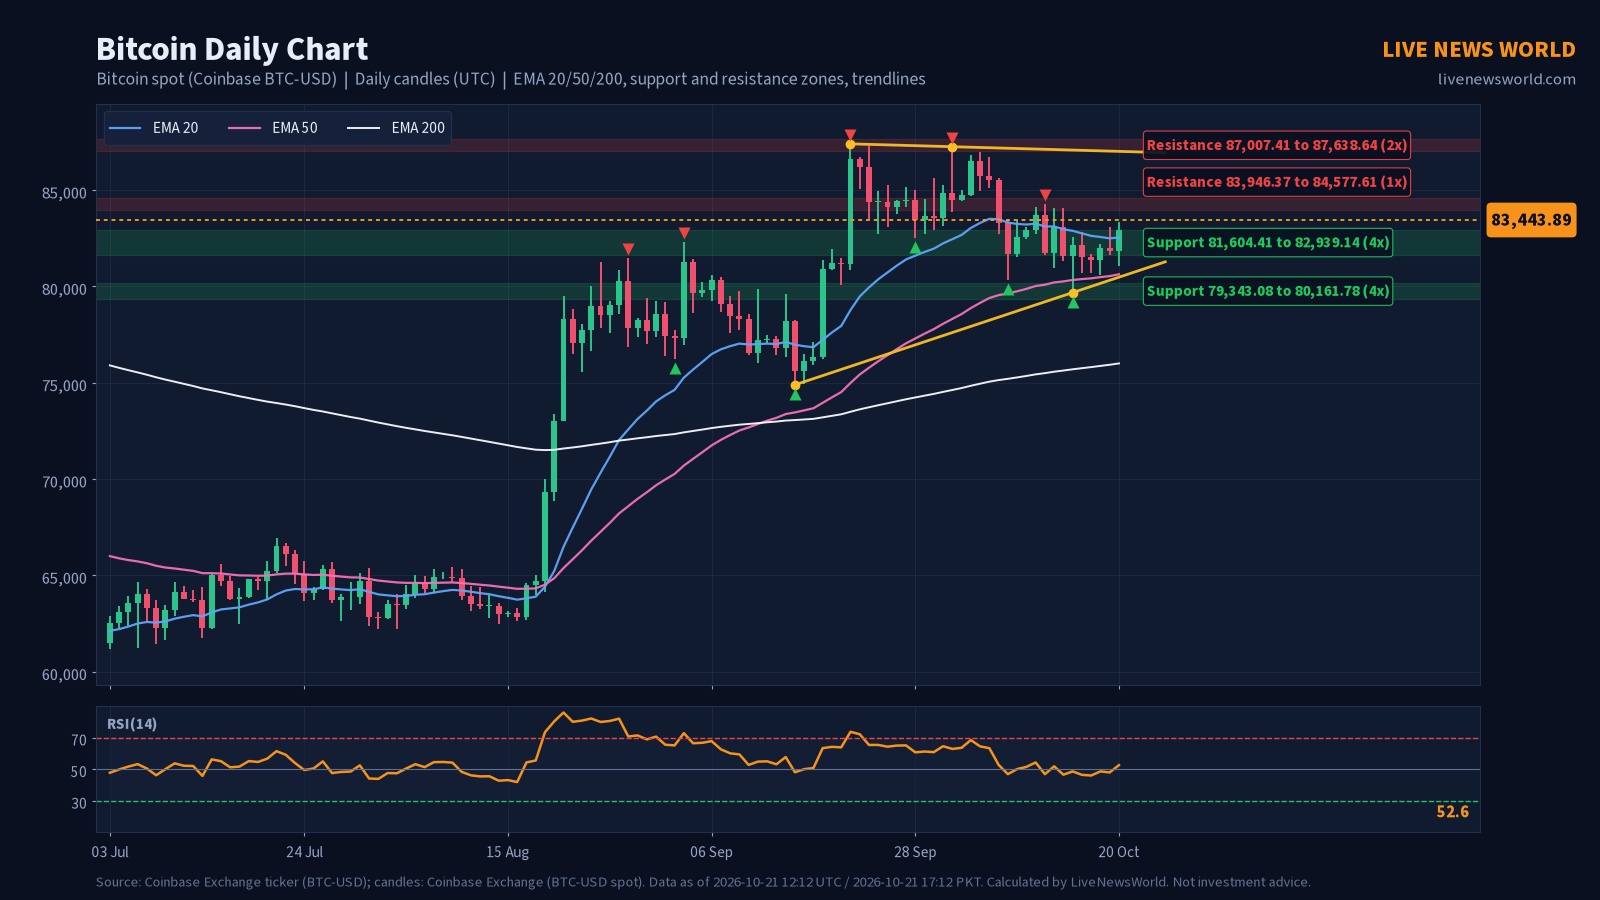
Task: Click the "03 Jul" date axis label
Action: coord(110,852)
